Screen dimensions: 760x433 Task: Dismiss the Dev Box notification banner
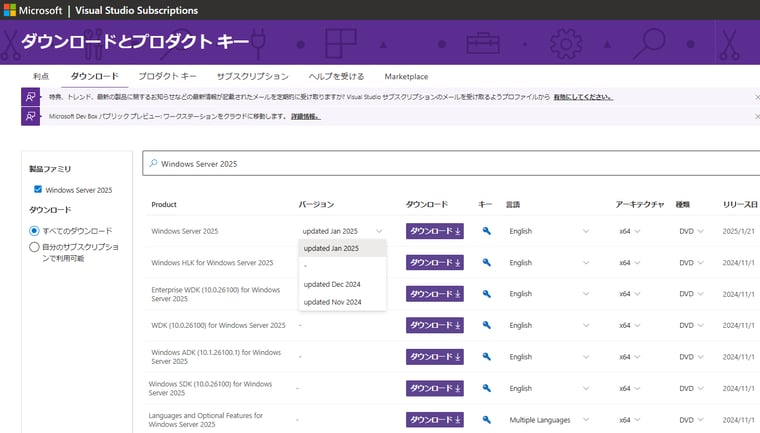pyautogui.click(x=756, y=116)
